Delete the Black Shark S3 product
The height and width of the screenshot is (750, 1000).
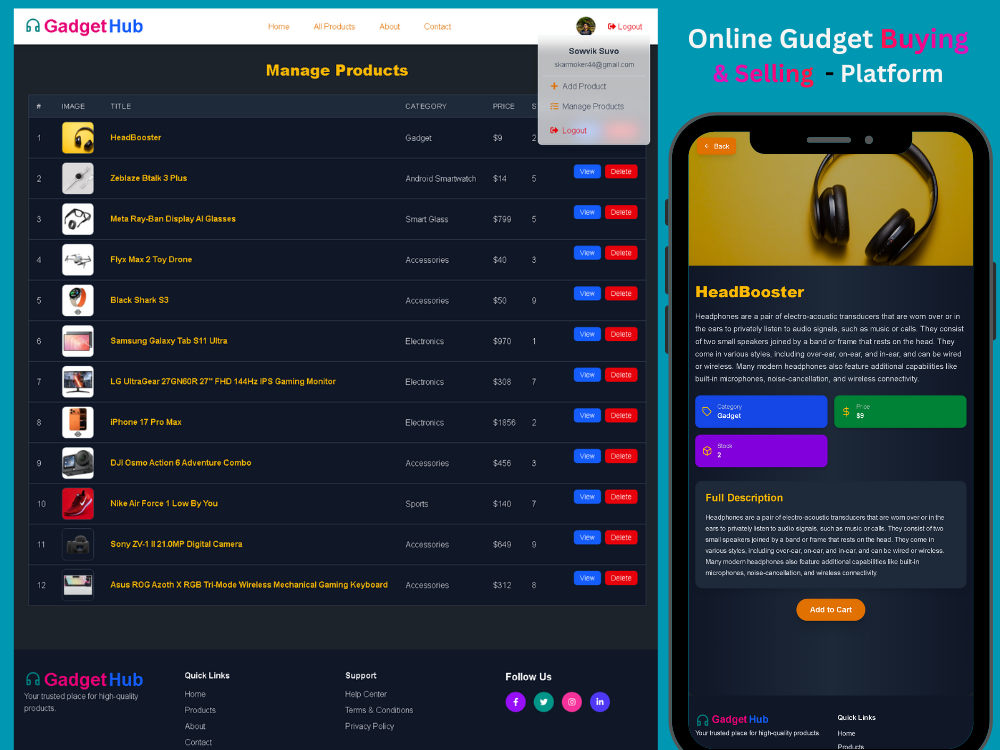coord(621,293)
